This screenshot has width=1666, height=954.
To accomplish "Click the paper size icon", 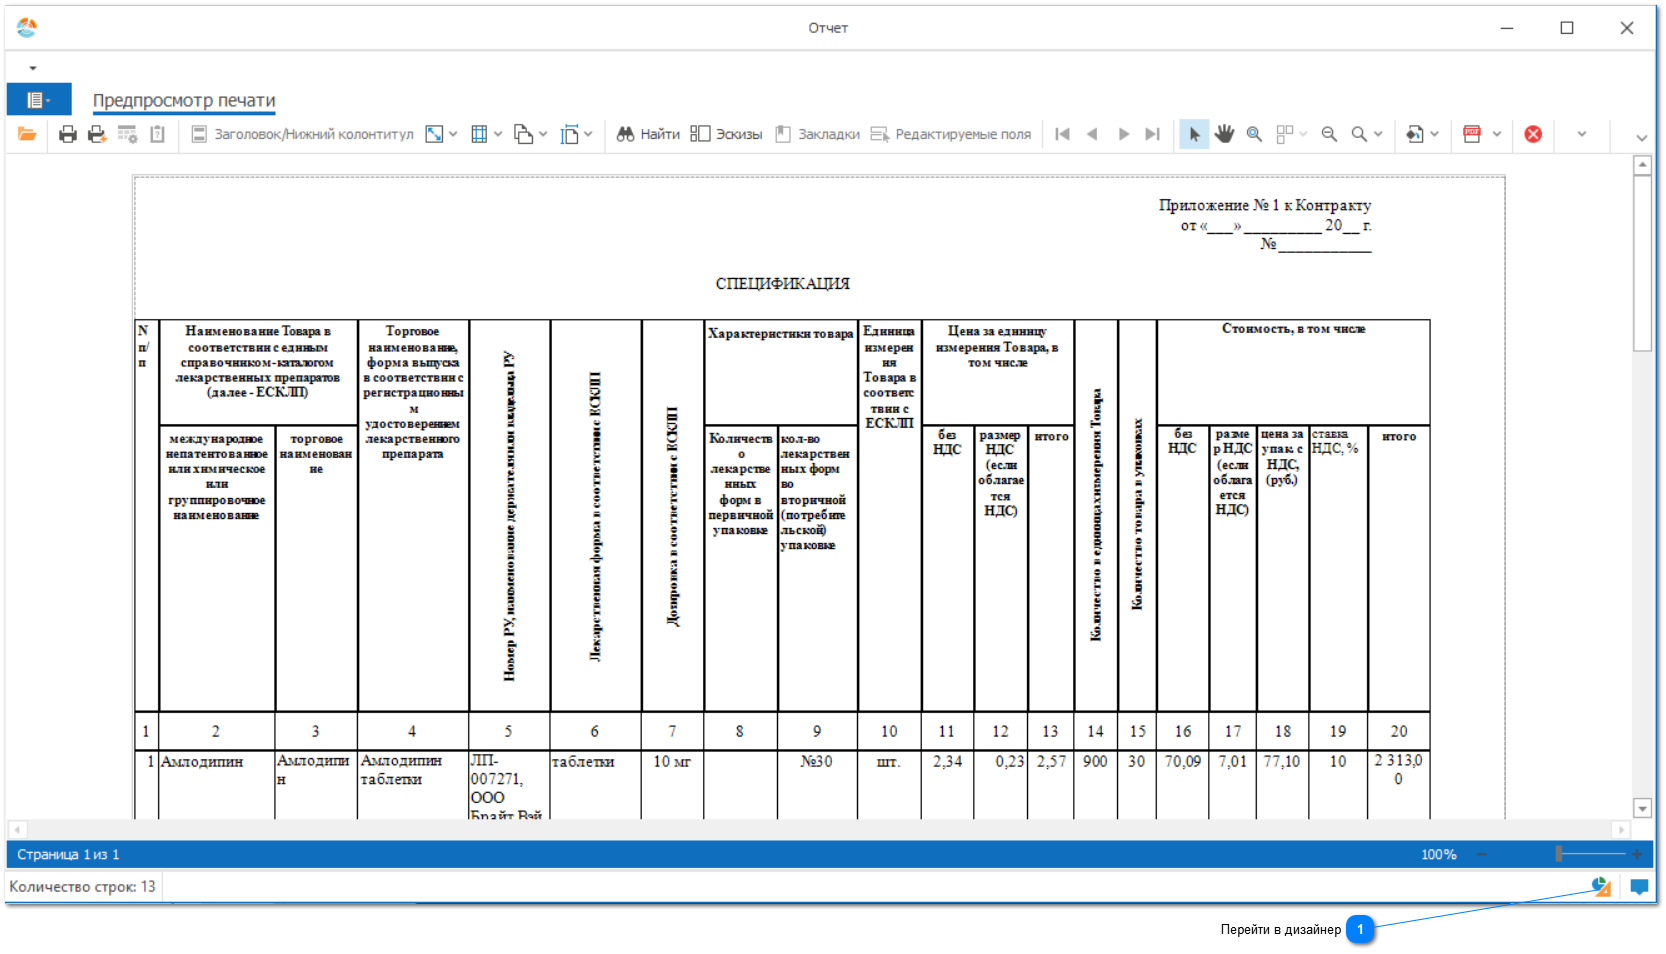I will [x=570, y=134].
